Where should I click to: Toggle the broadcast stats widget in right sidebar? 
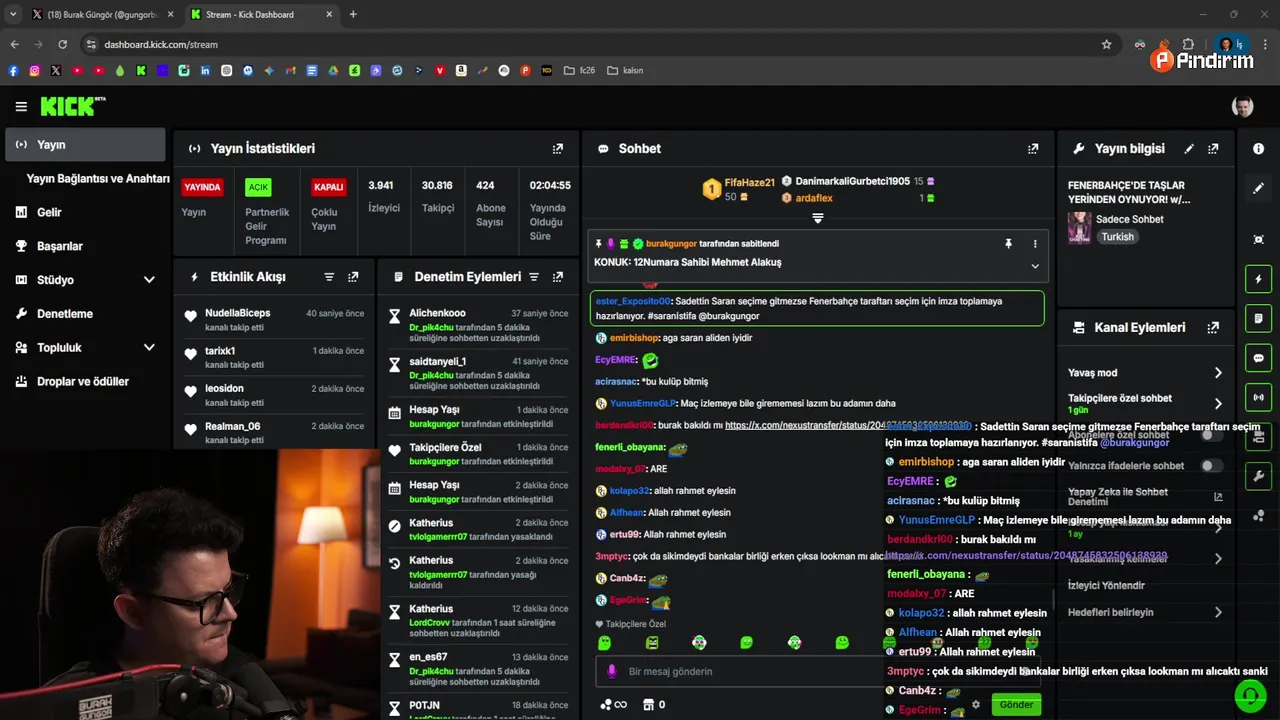point(1258,397)
